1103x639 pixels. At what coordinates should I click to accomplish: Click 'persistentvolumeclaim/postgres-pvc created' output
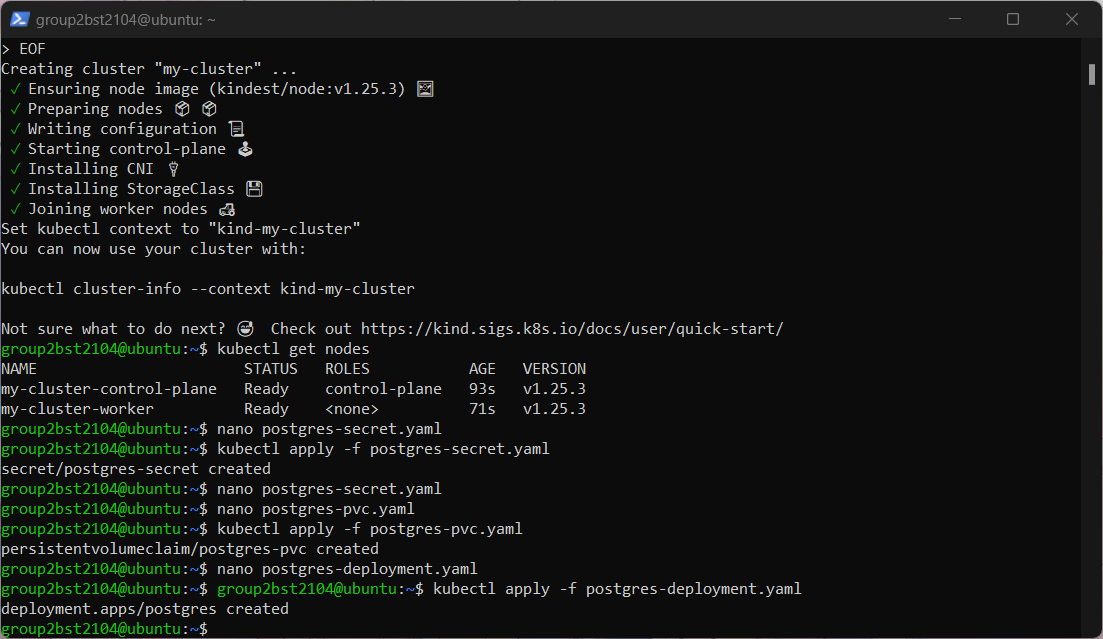click(x=190, y=549)
